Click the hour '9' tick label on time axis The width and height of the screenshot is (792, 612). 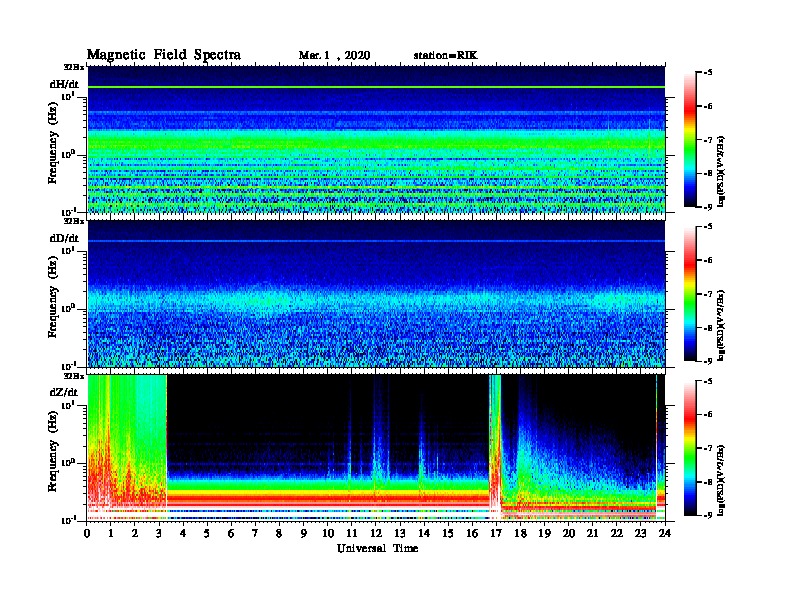[x=304, y=533]
